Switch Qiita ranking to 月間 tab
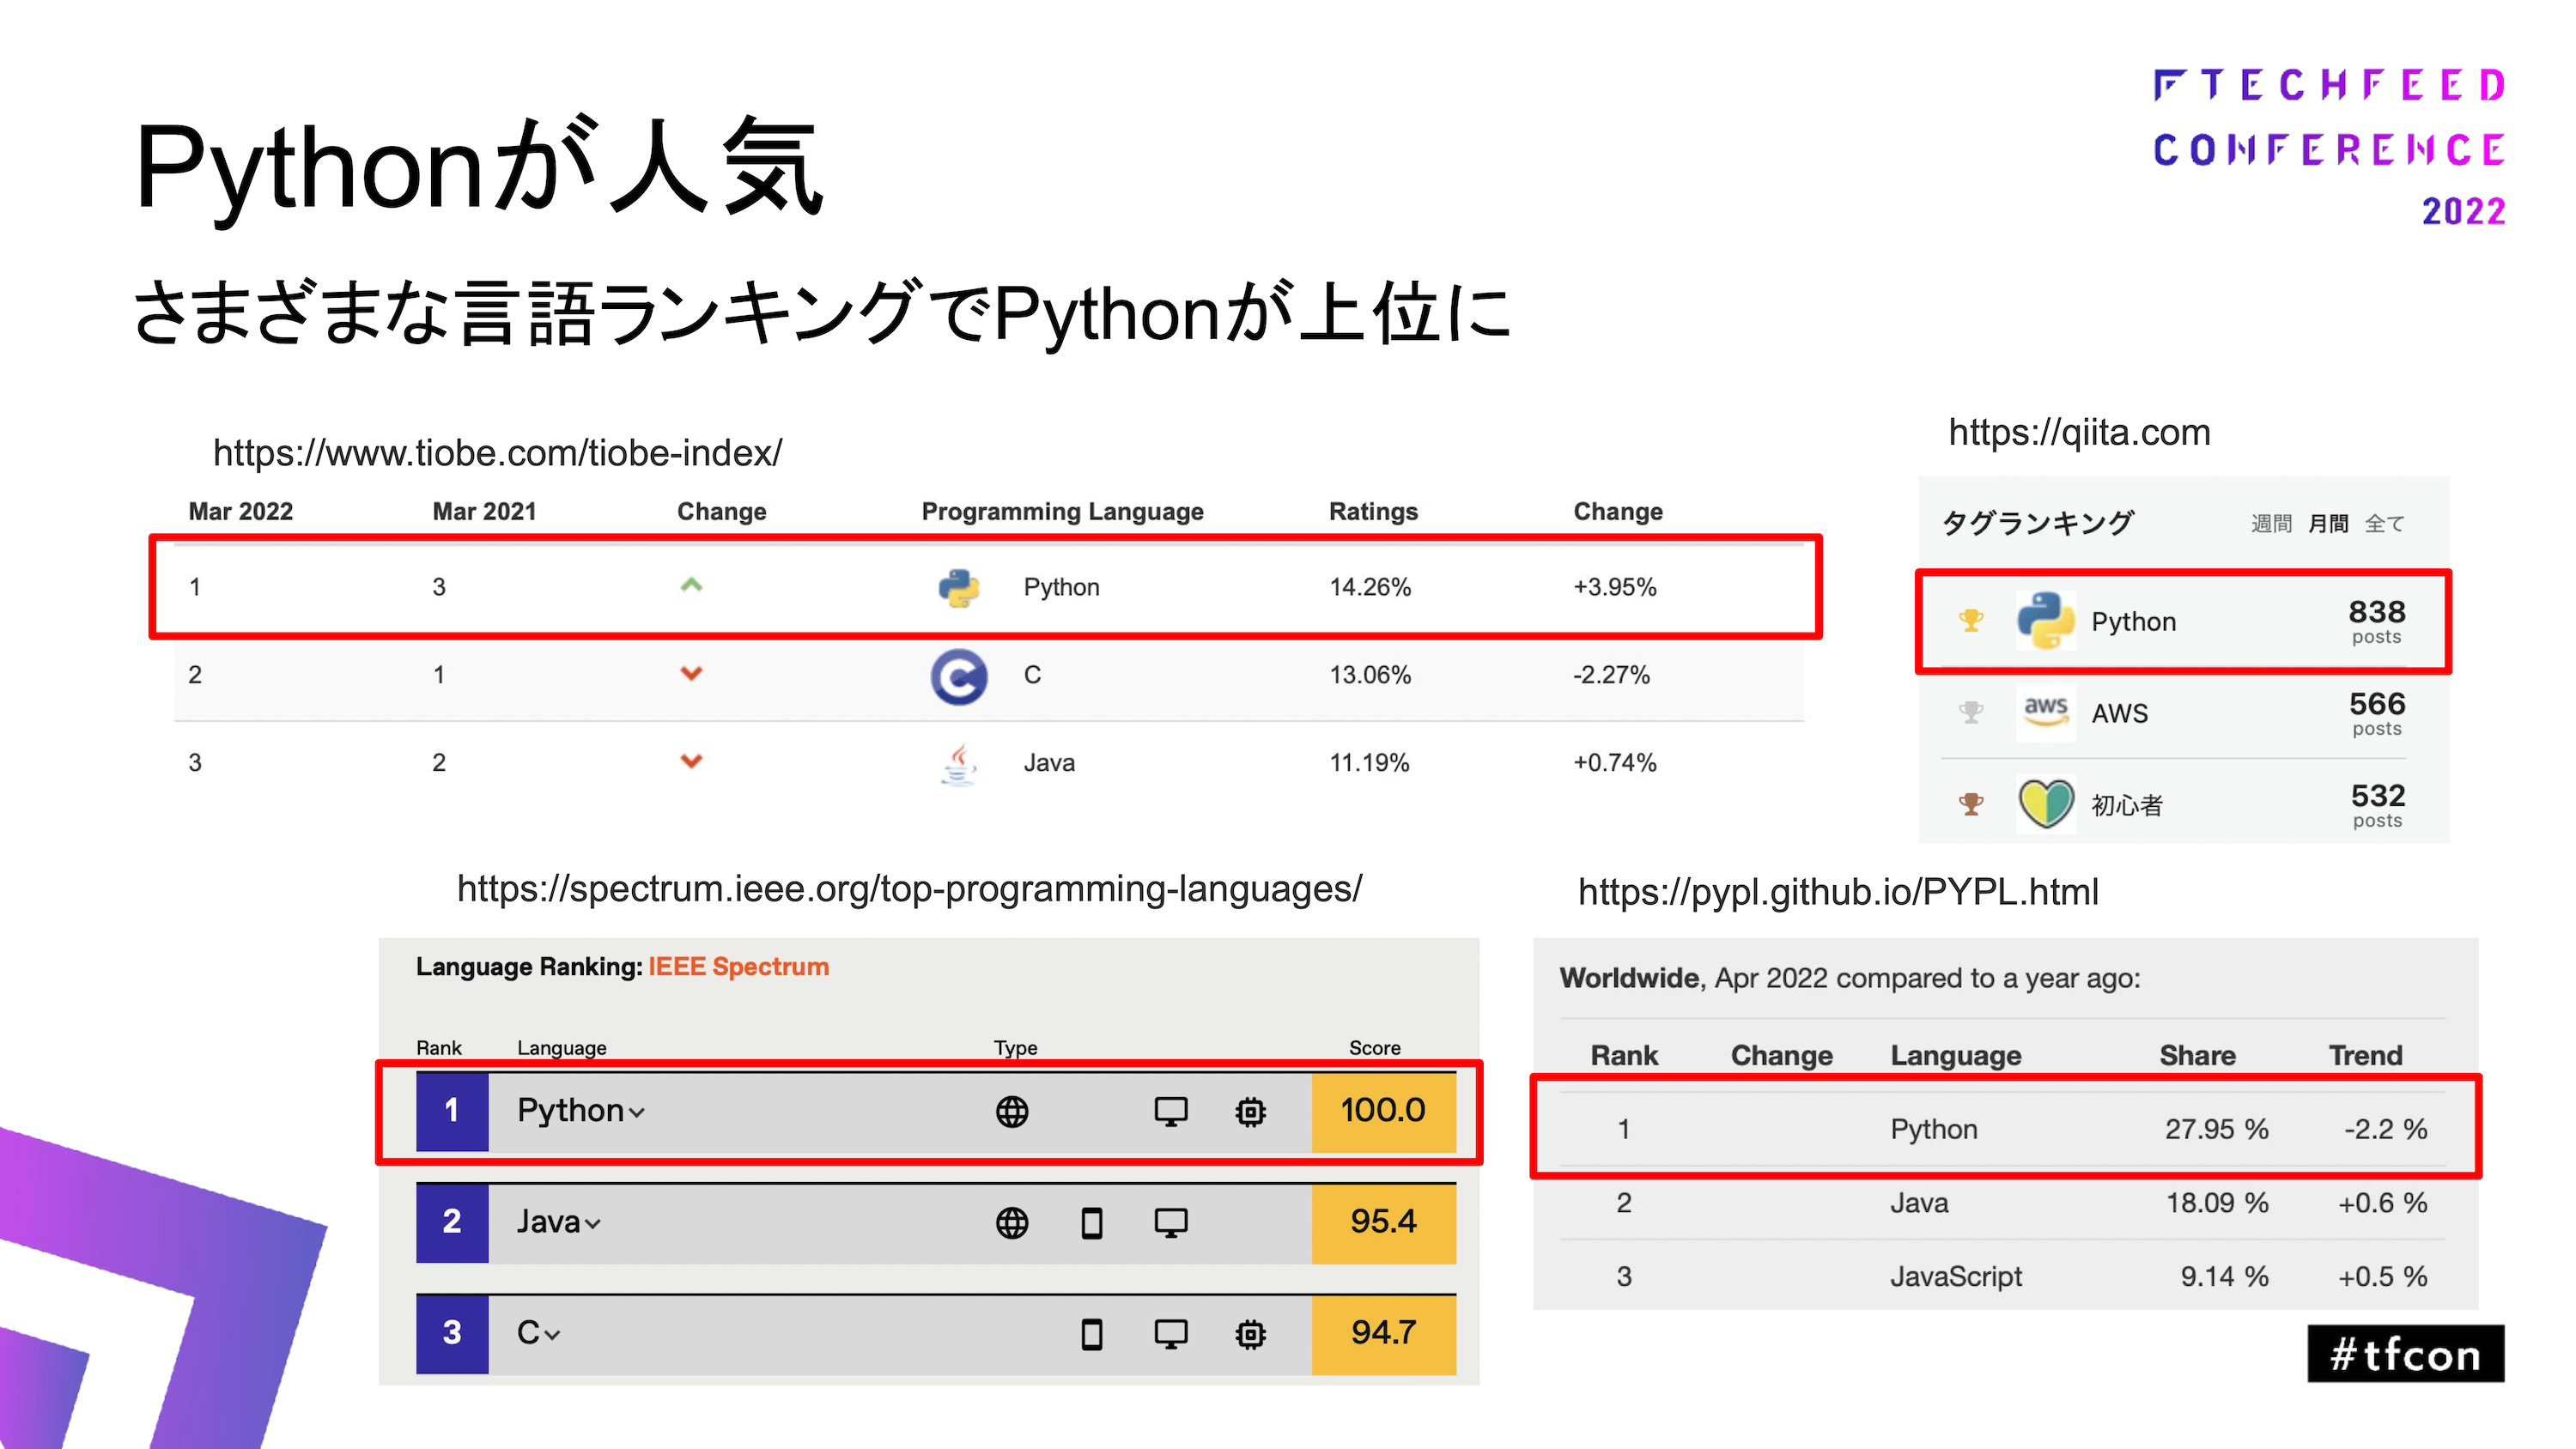The image size is (2576, 1449). pos(2328,524)
